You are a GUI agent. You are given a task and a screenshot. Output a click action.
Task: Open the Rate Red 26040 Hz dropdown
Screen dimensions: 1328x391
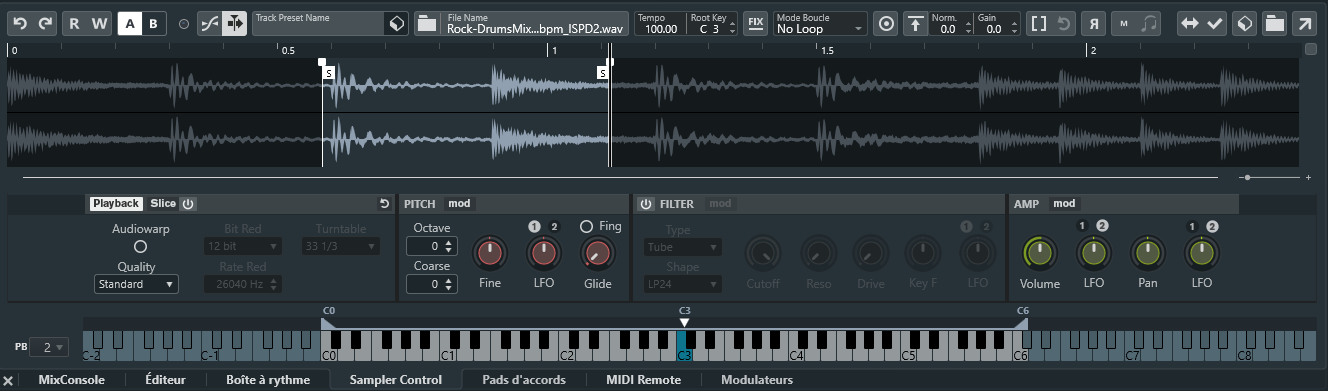click(x=242, y=284)
